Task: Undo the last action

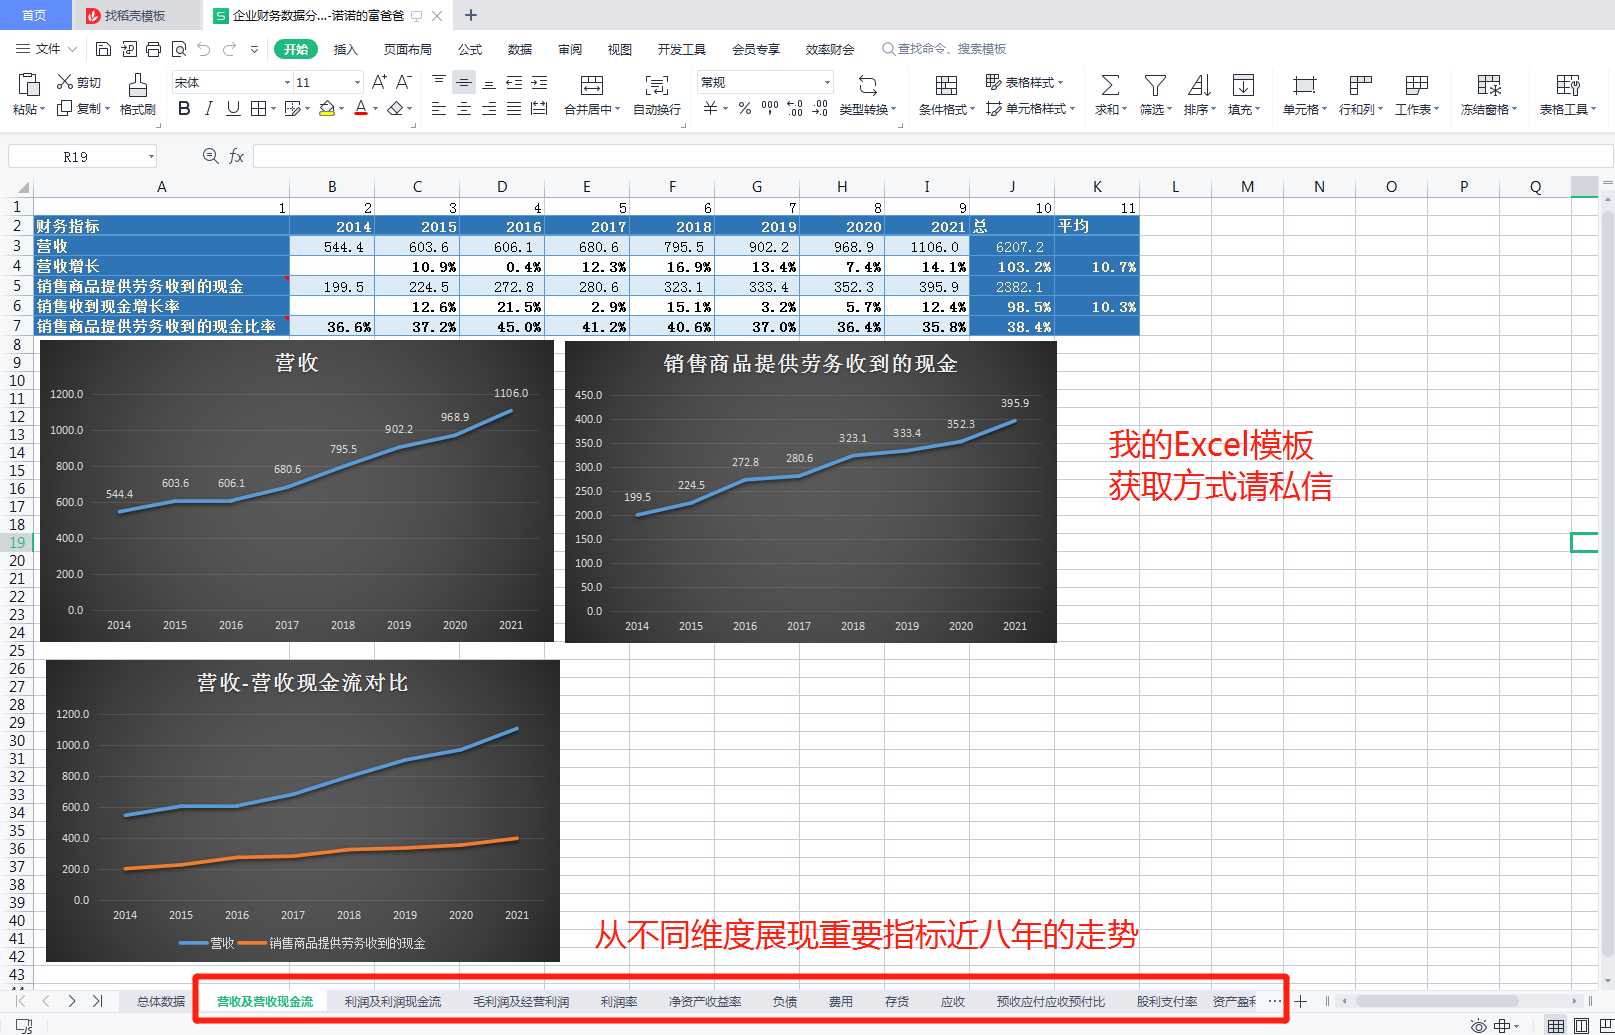Action: click(204, 49)
